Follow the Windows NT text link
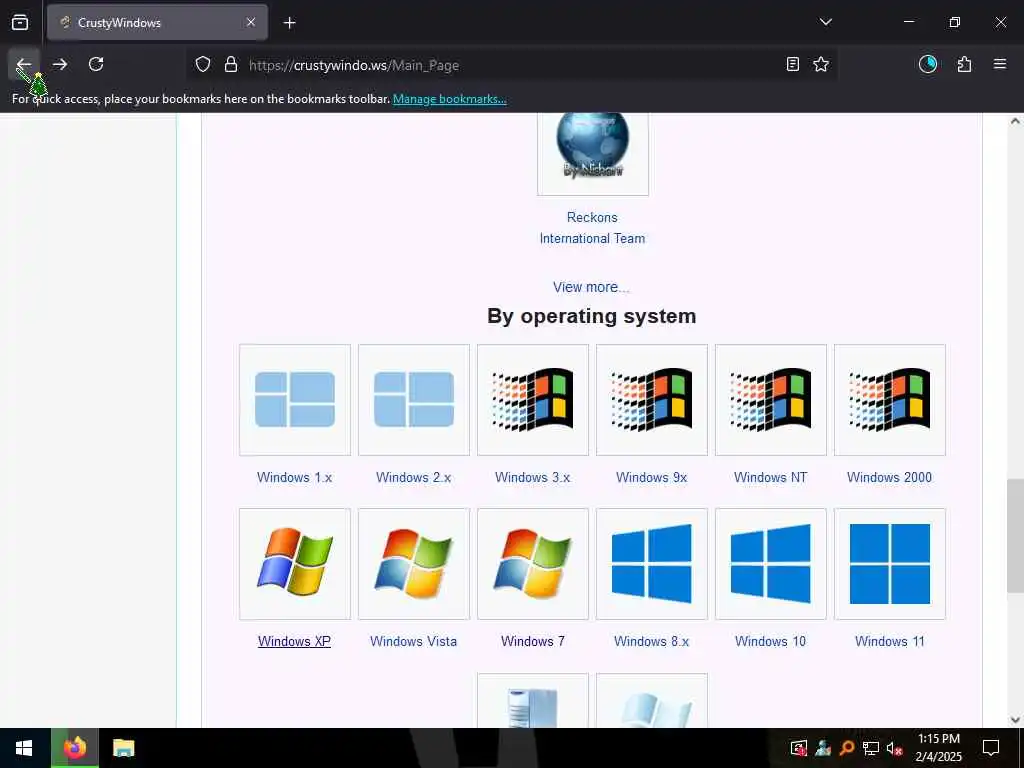Viewport: 1024px width, 768px height. click(x=771, y=477)
